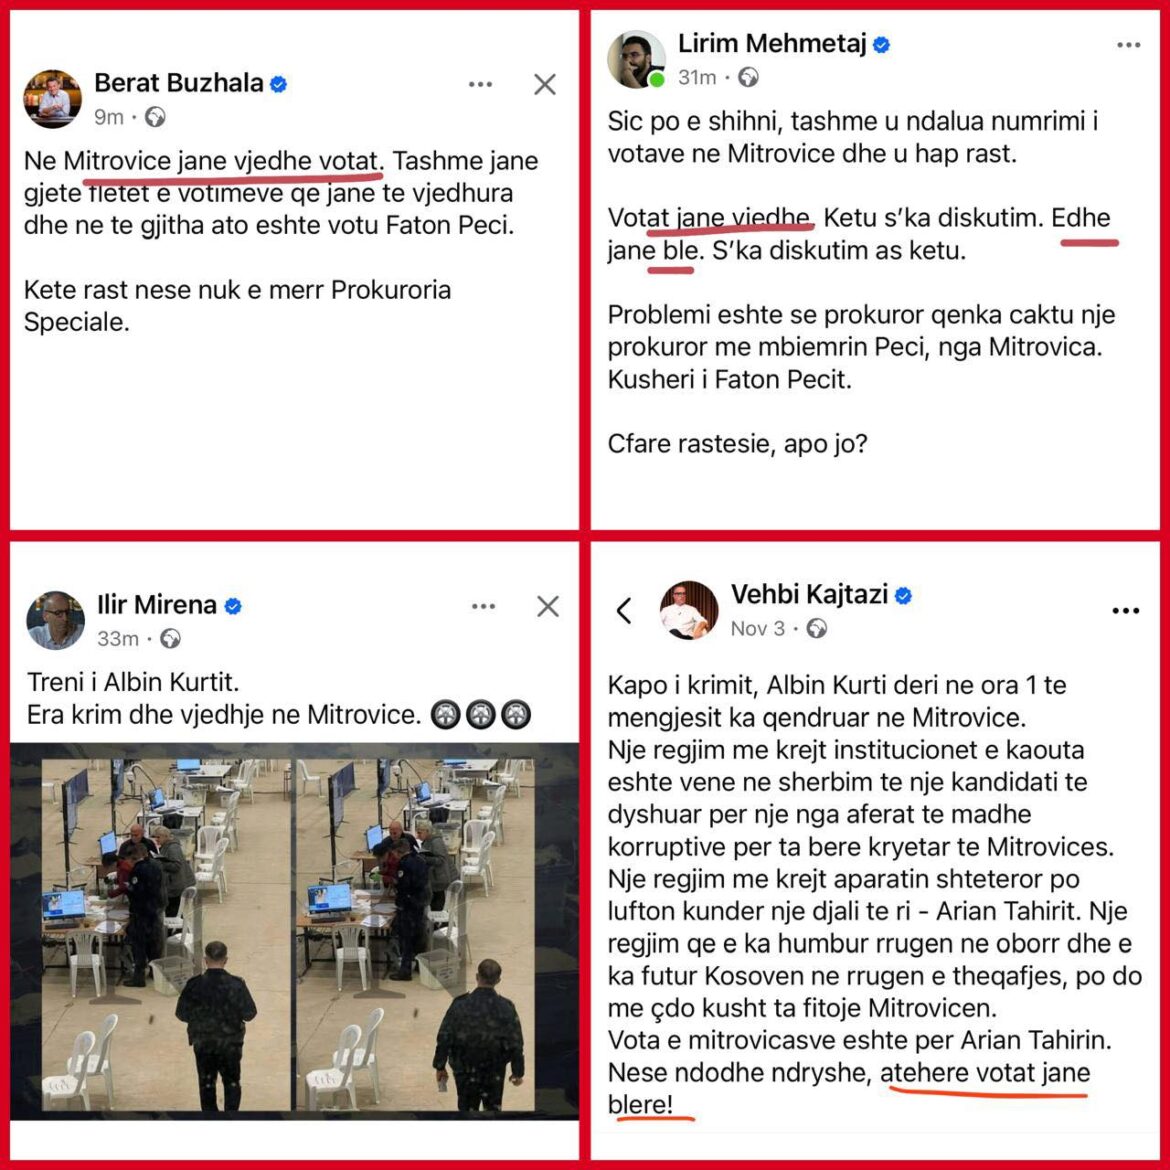This screenshot has height=1170, width=1170.
Task: Click the Ilir Mirena name link
Action: (x=157, y=604)
